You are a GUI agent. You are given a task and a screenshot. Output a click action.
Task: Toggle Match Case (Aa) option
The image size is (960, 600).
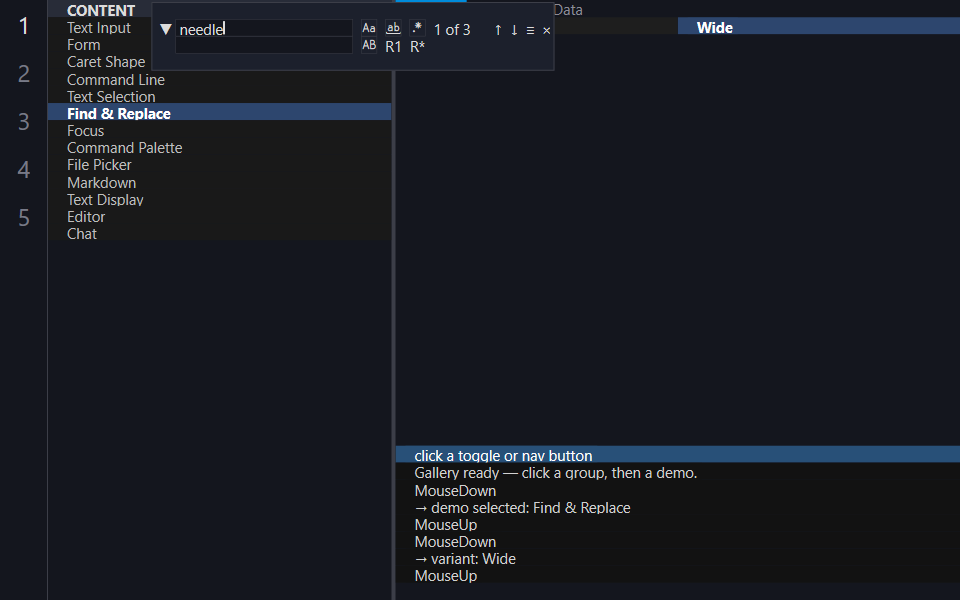[369, 28]
